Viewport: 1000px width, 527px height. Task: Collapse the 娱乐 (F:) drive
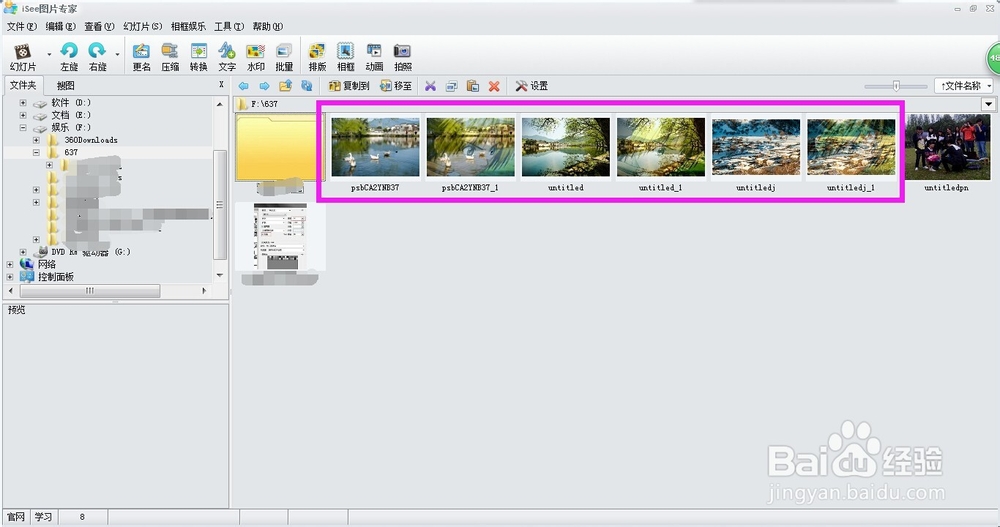pos(23,128)
